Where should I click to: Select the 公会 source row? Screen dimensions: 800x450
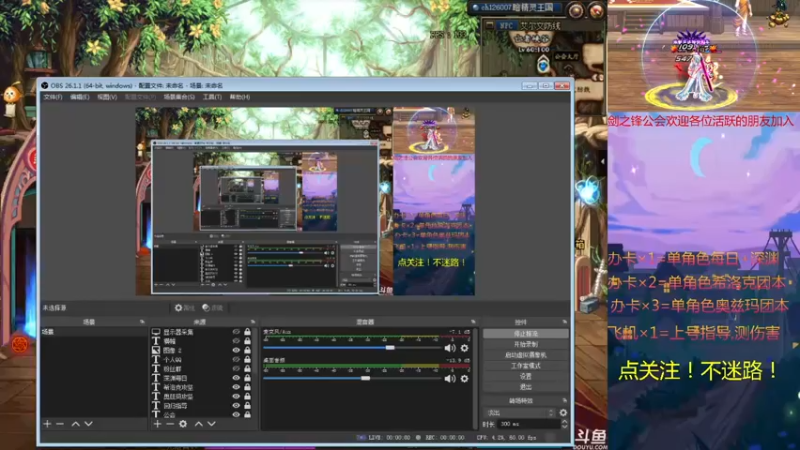tap(202, 415)
